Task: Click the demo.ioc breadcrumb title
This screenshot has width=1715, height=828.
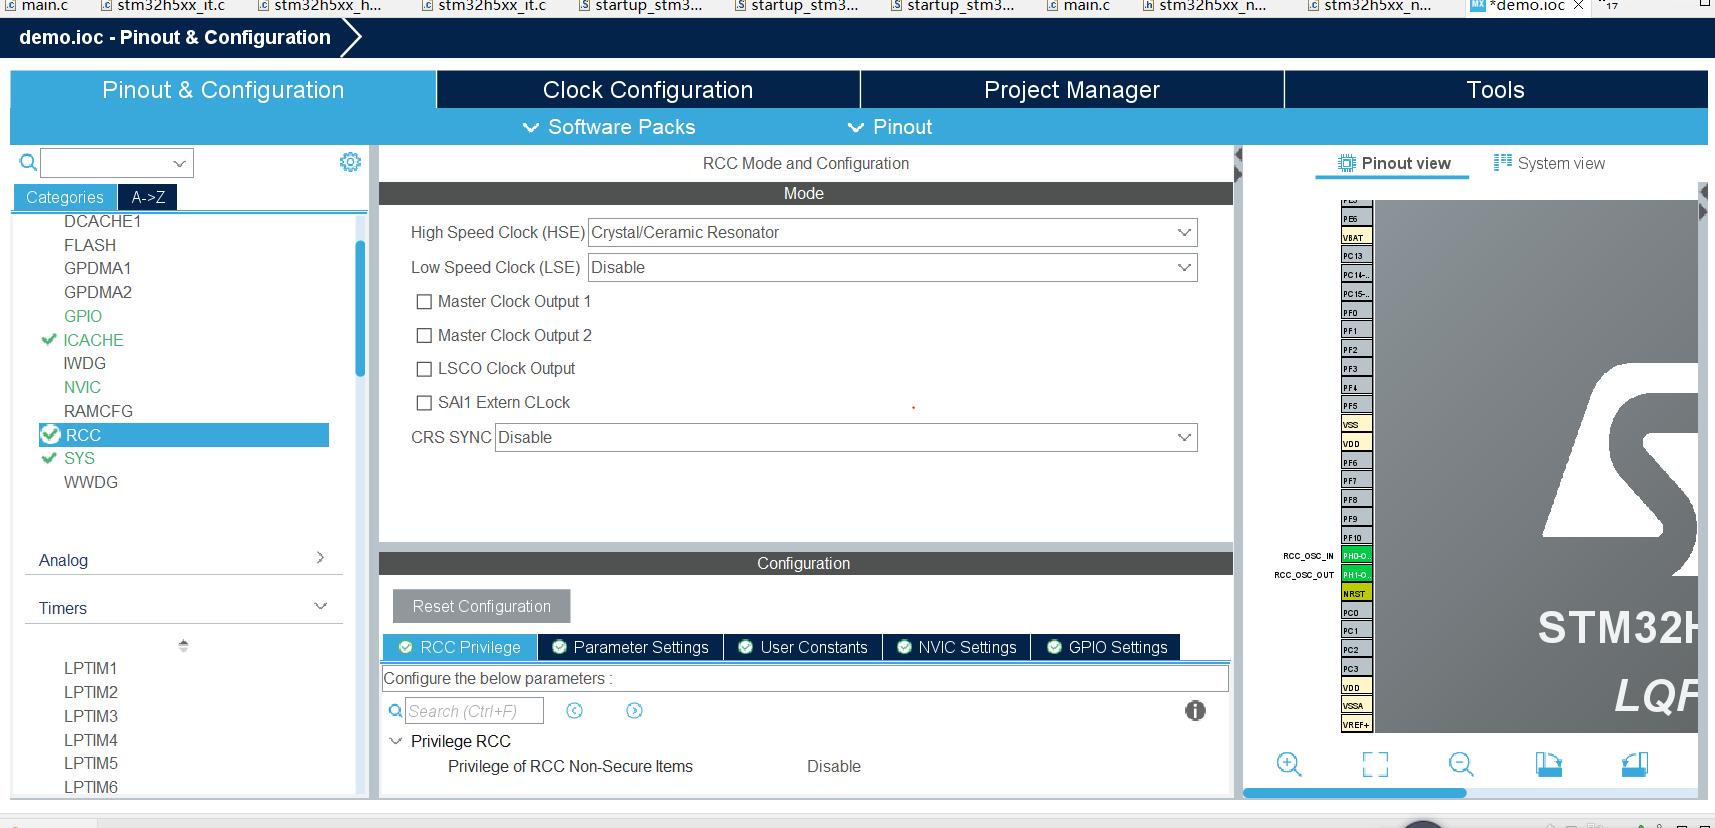Action: click(x=175, y=37)
